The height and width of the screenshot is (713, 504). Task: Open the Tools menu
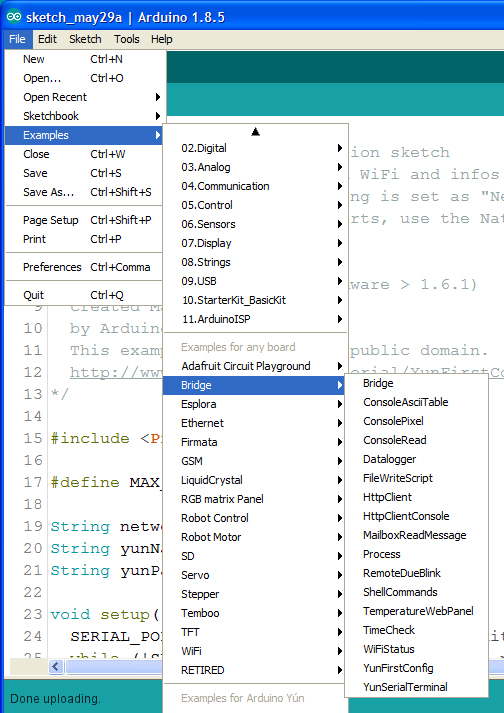(126, 39)
